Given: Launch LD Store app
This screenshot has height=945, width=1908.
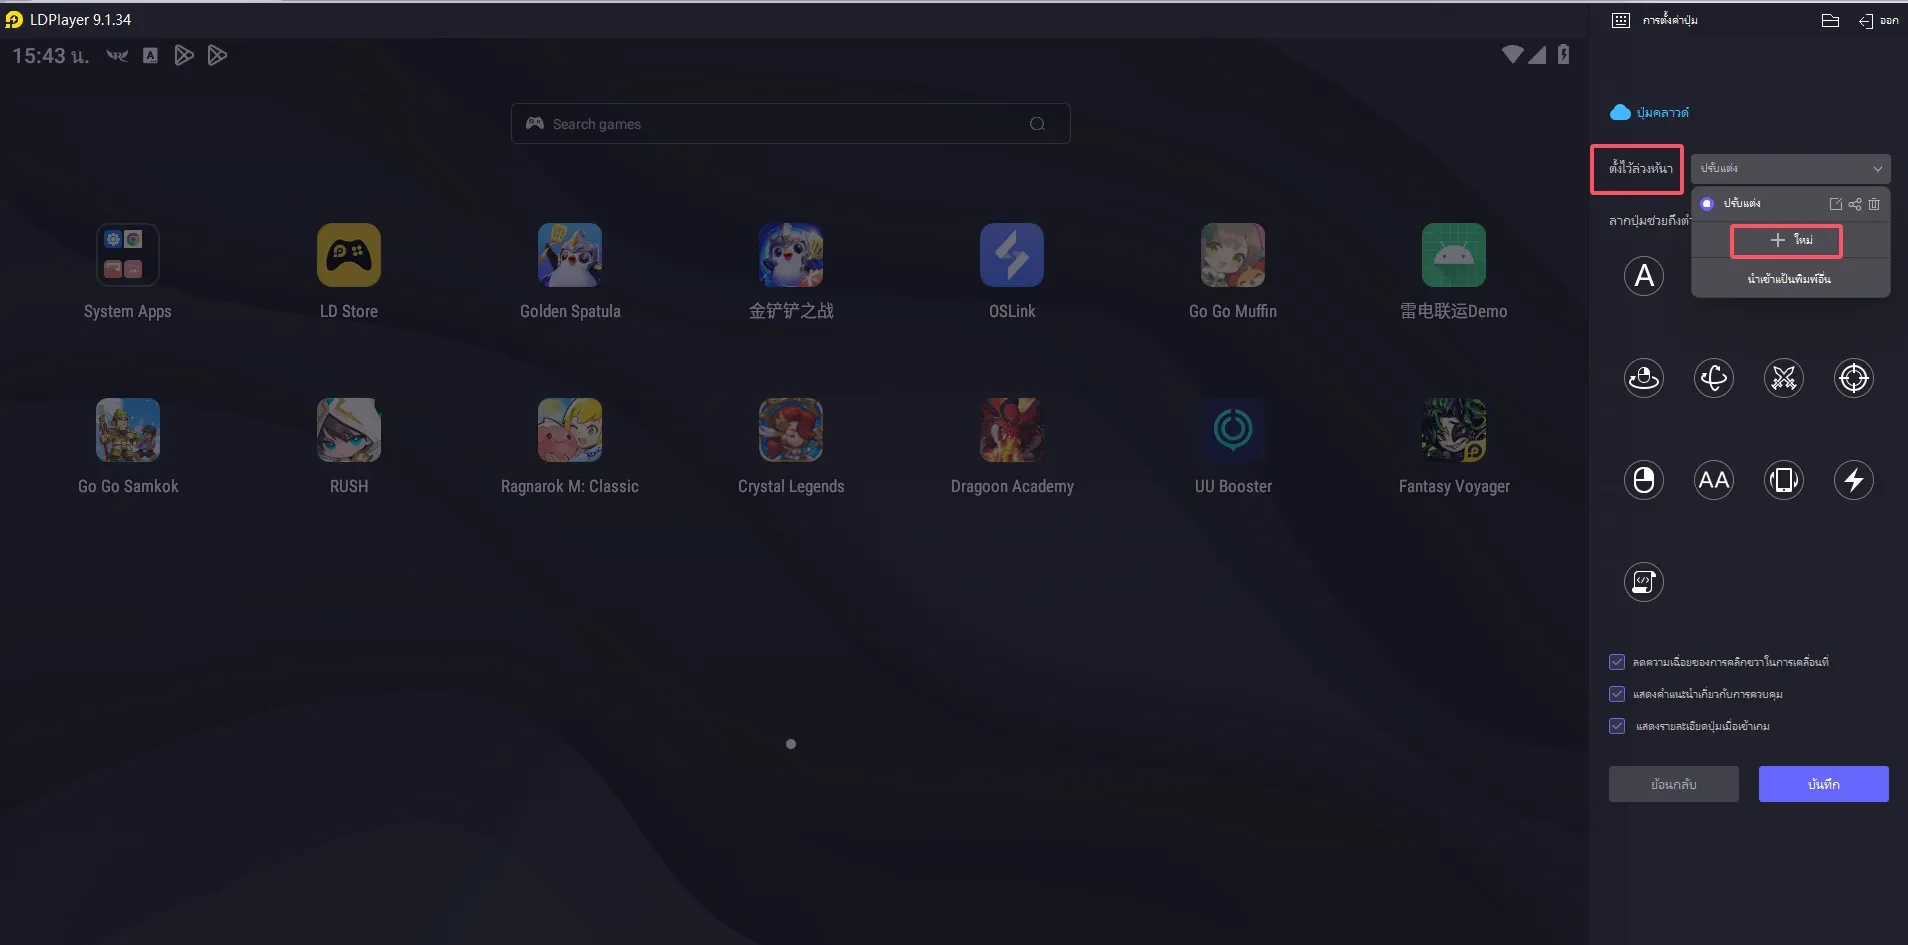Looking at the screenshot, I should pos(349,255).
